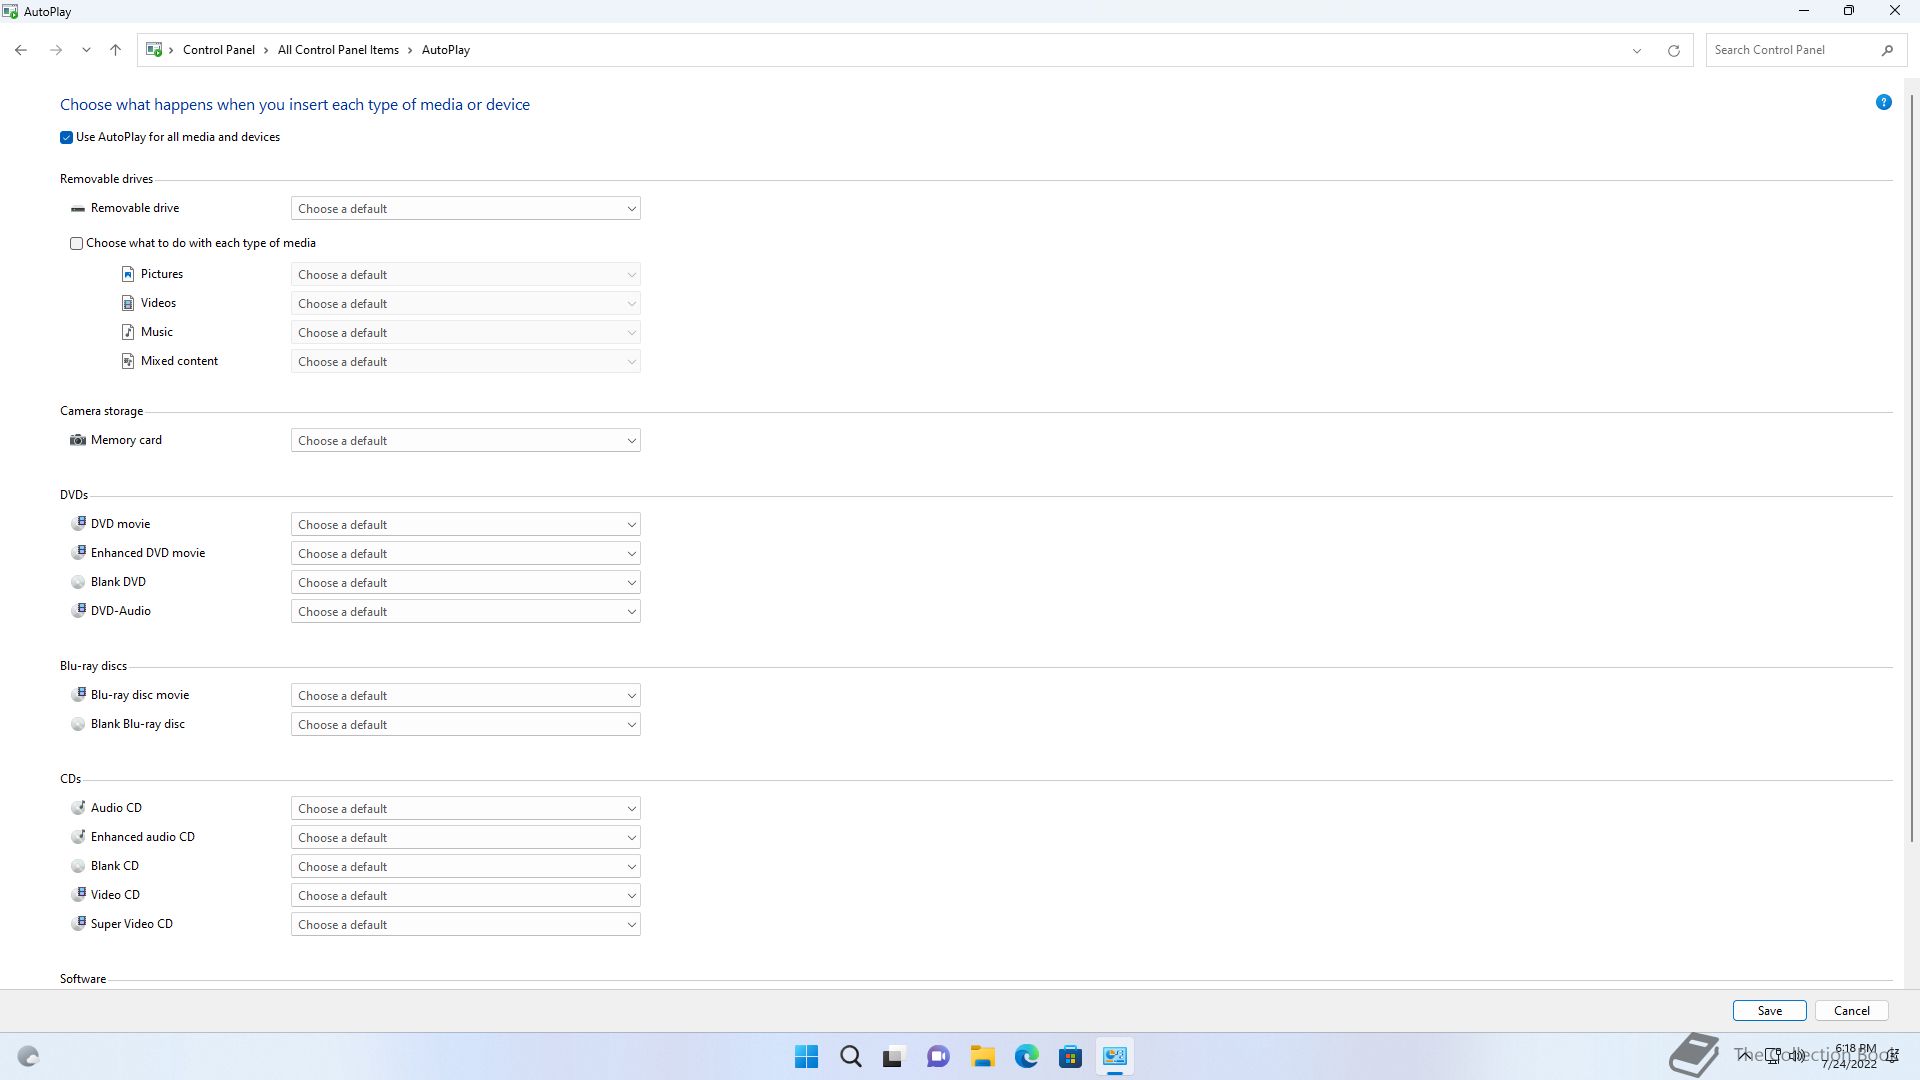Image resolution: width=1920 pixels, height=1080 pixels.
Task: Expand the Removable drive default dropdown
Action: [x=465, y=208]
